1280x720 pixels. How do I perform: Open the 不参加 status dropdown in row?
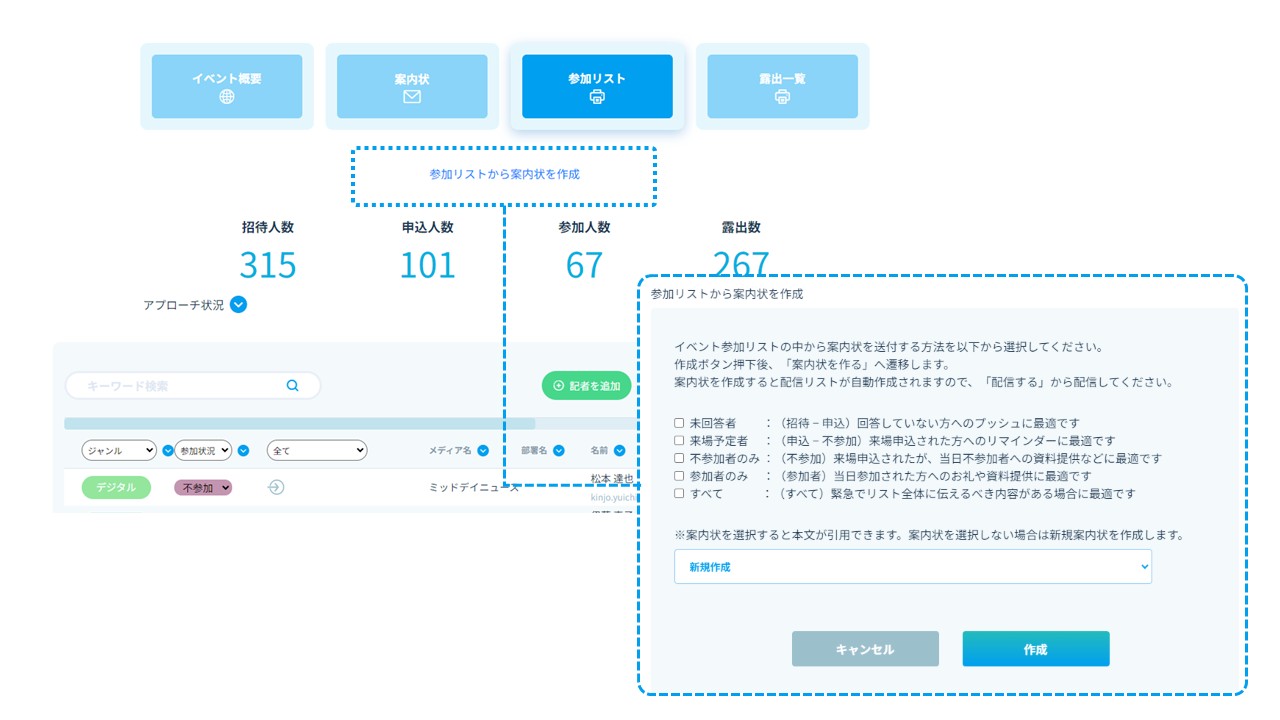pos(204,487)
